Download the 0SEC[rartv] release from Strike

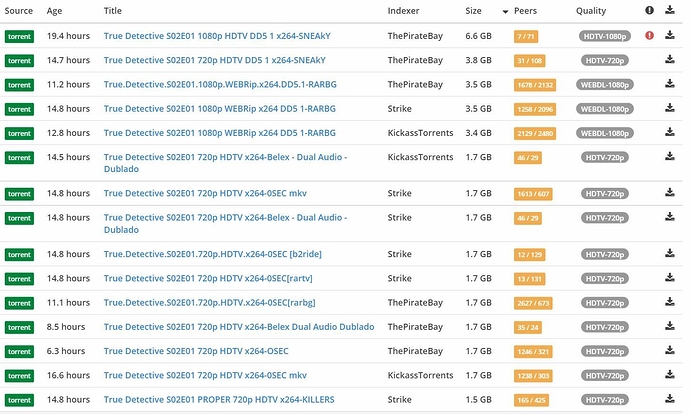[670, 278]
